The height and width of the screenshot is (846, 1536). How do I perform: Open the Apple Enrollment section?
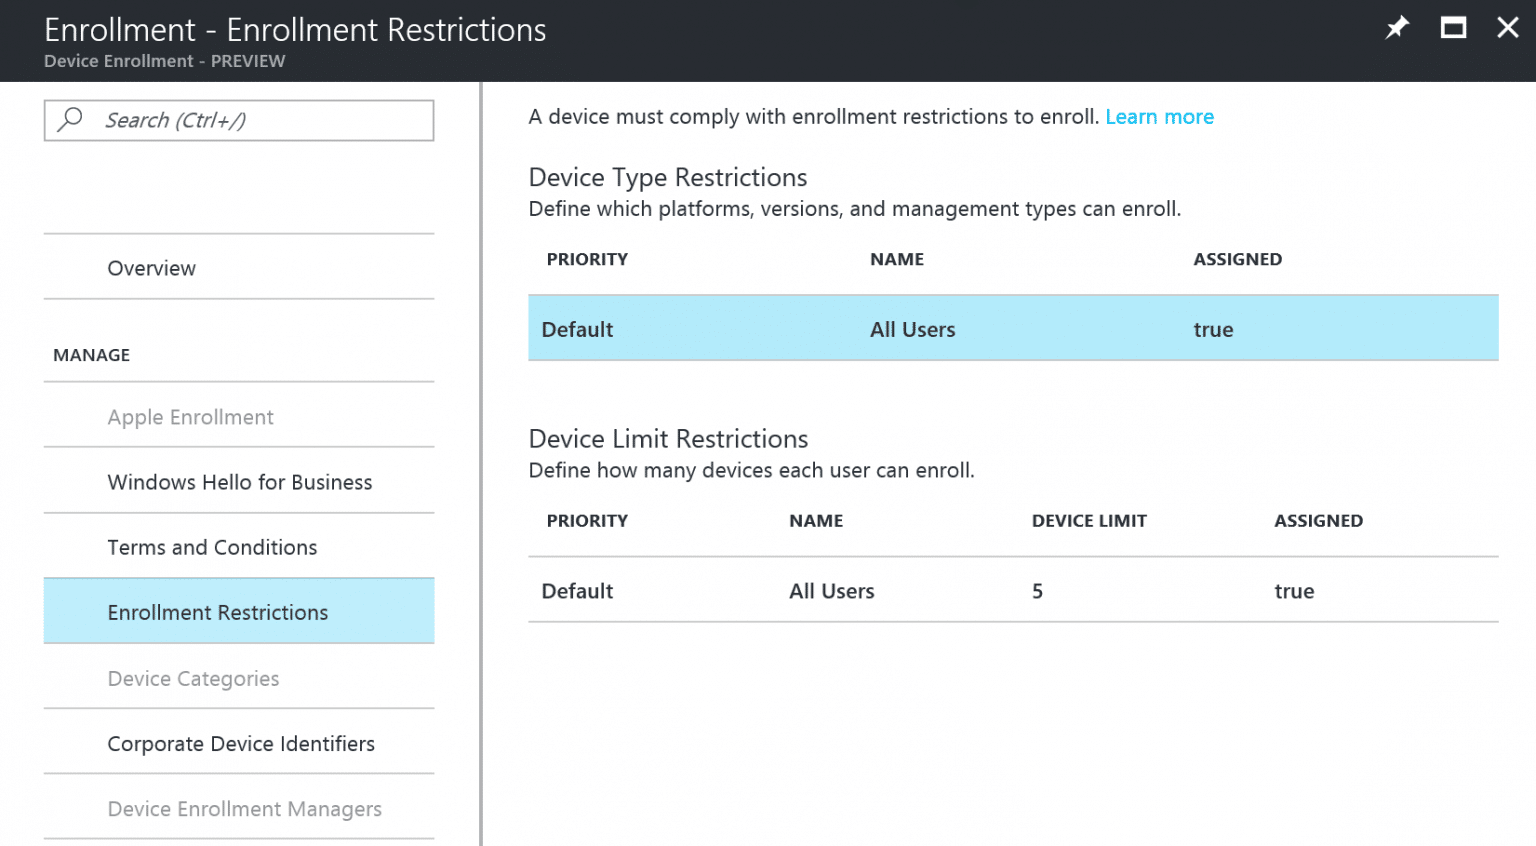pyautogui.click(x=190, y=417)
